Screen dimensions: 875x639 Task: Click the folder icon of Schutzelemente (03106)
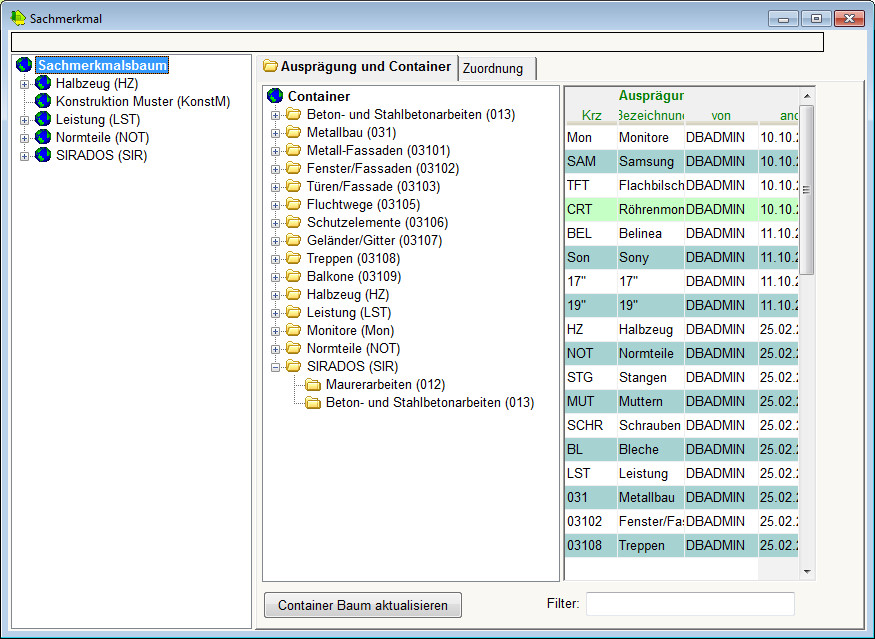point(294,222)
